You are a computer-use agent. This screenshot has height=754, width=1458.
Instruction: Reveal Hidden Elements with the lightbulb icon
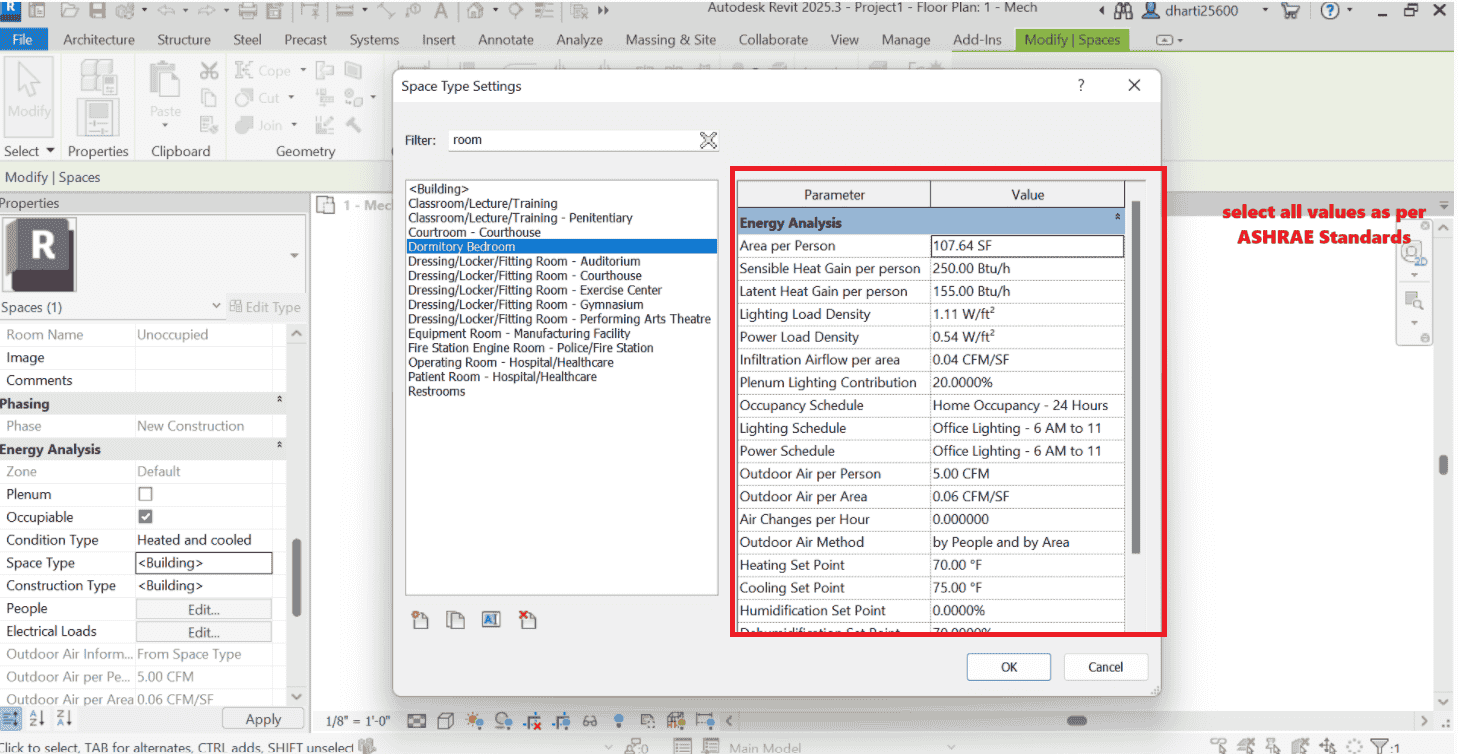[x=619, y=720]
